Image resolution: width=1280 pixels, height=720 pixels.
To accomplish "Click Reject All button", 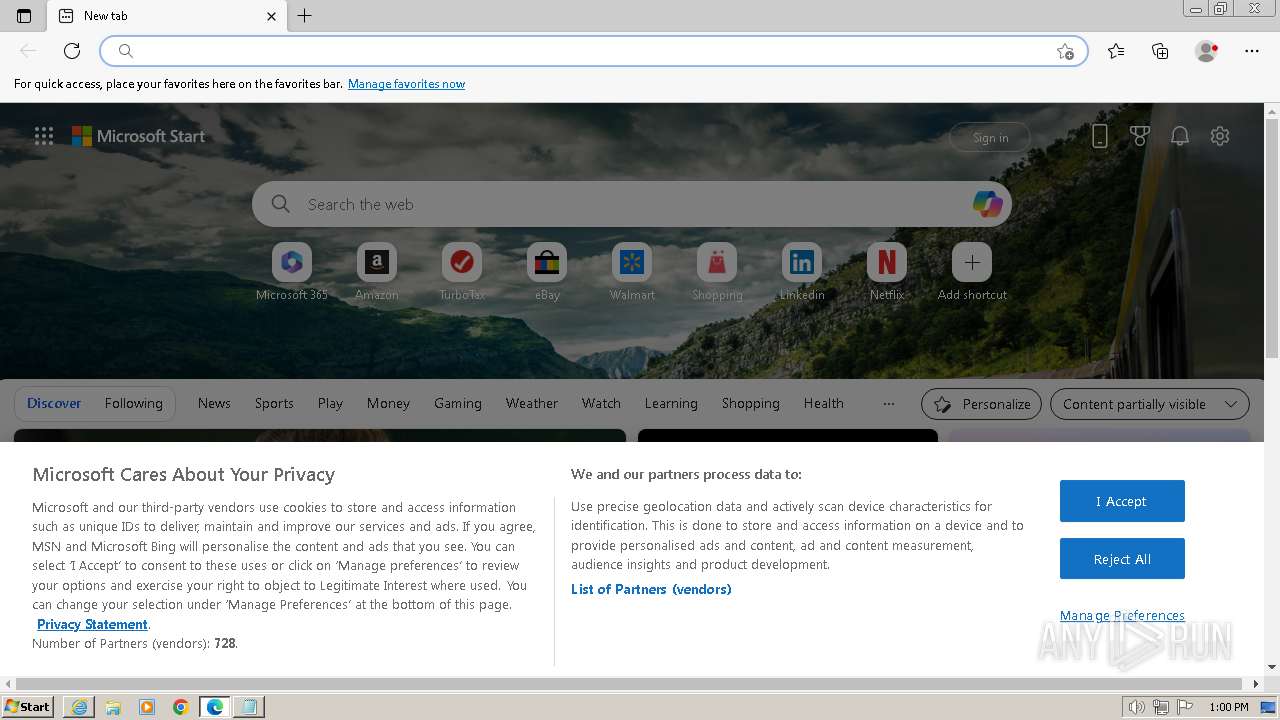I will point(1122,559).
